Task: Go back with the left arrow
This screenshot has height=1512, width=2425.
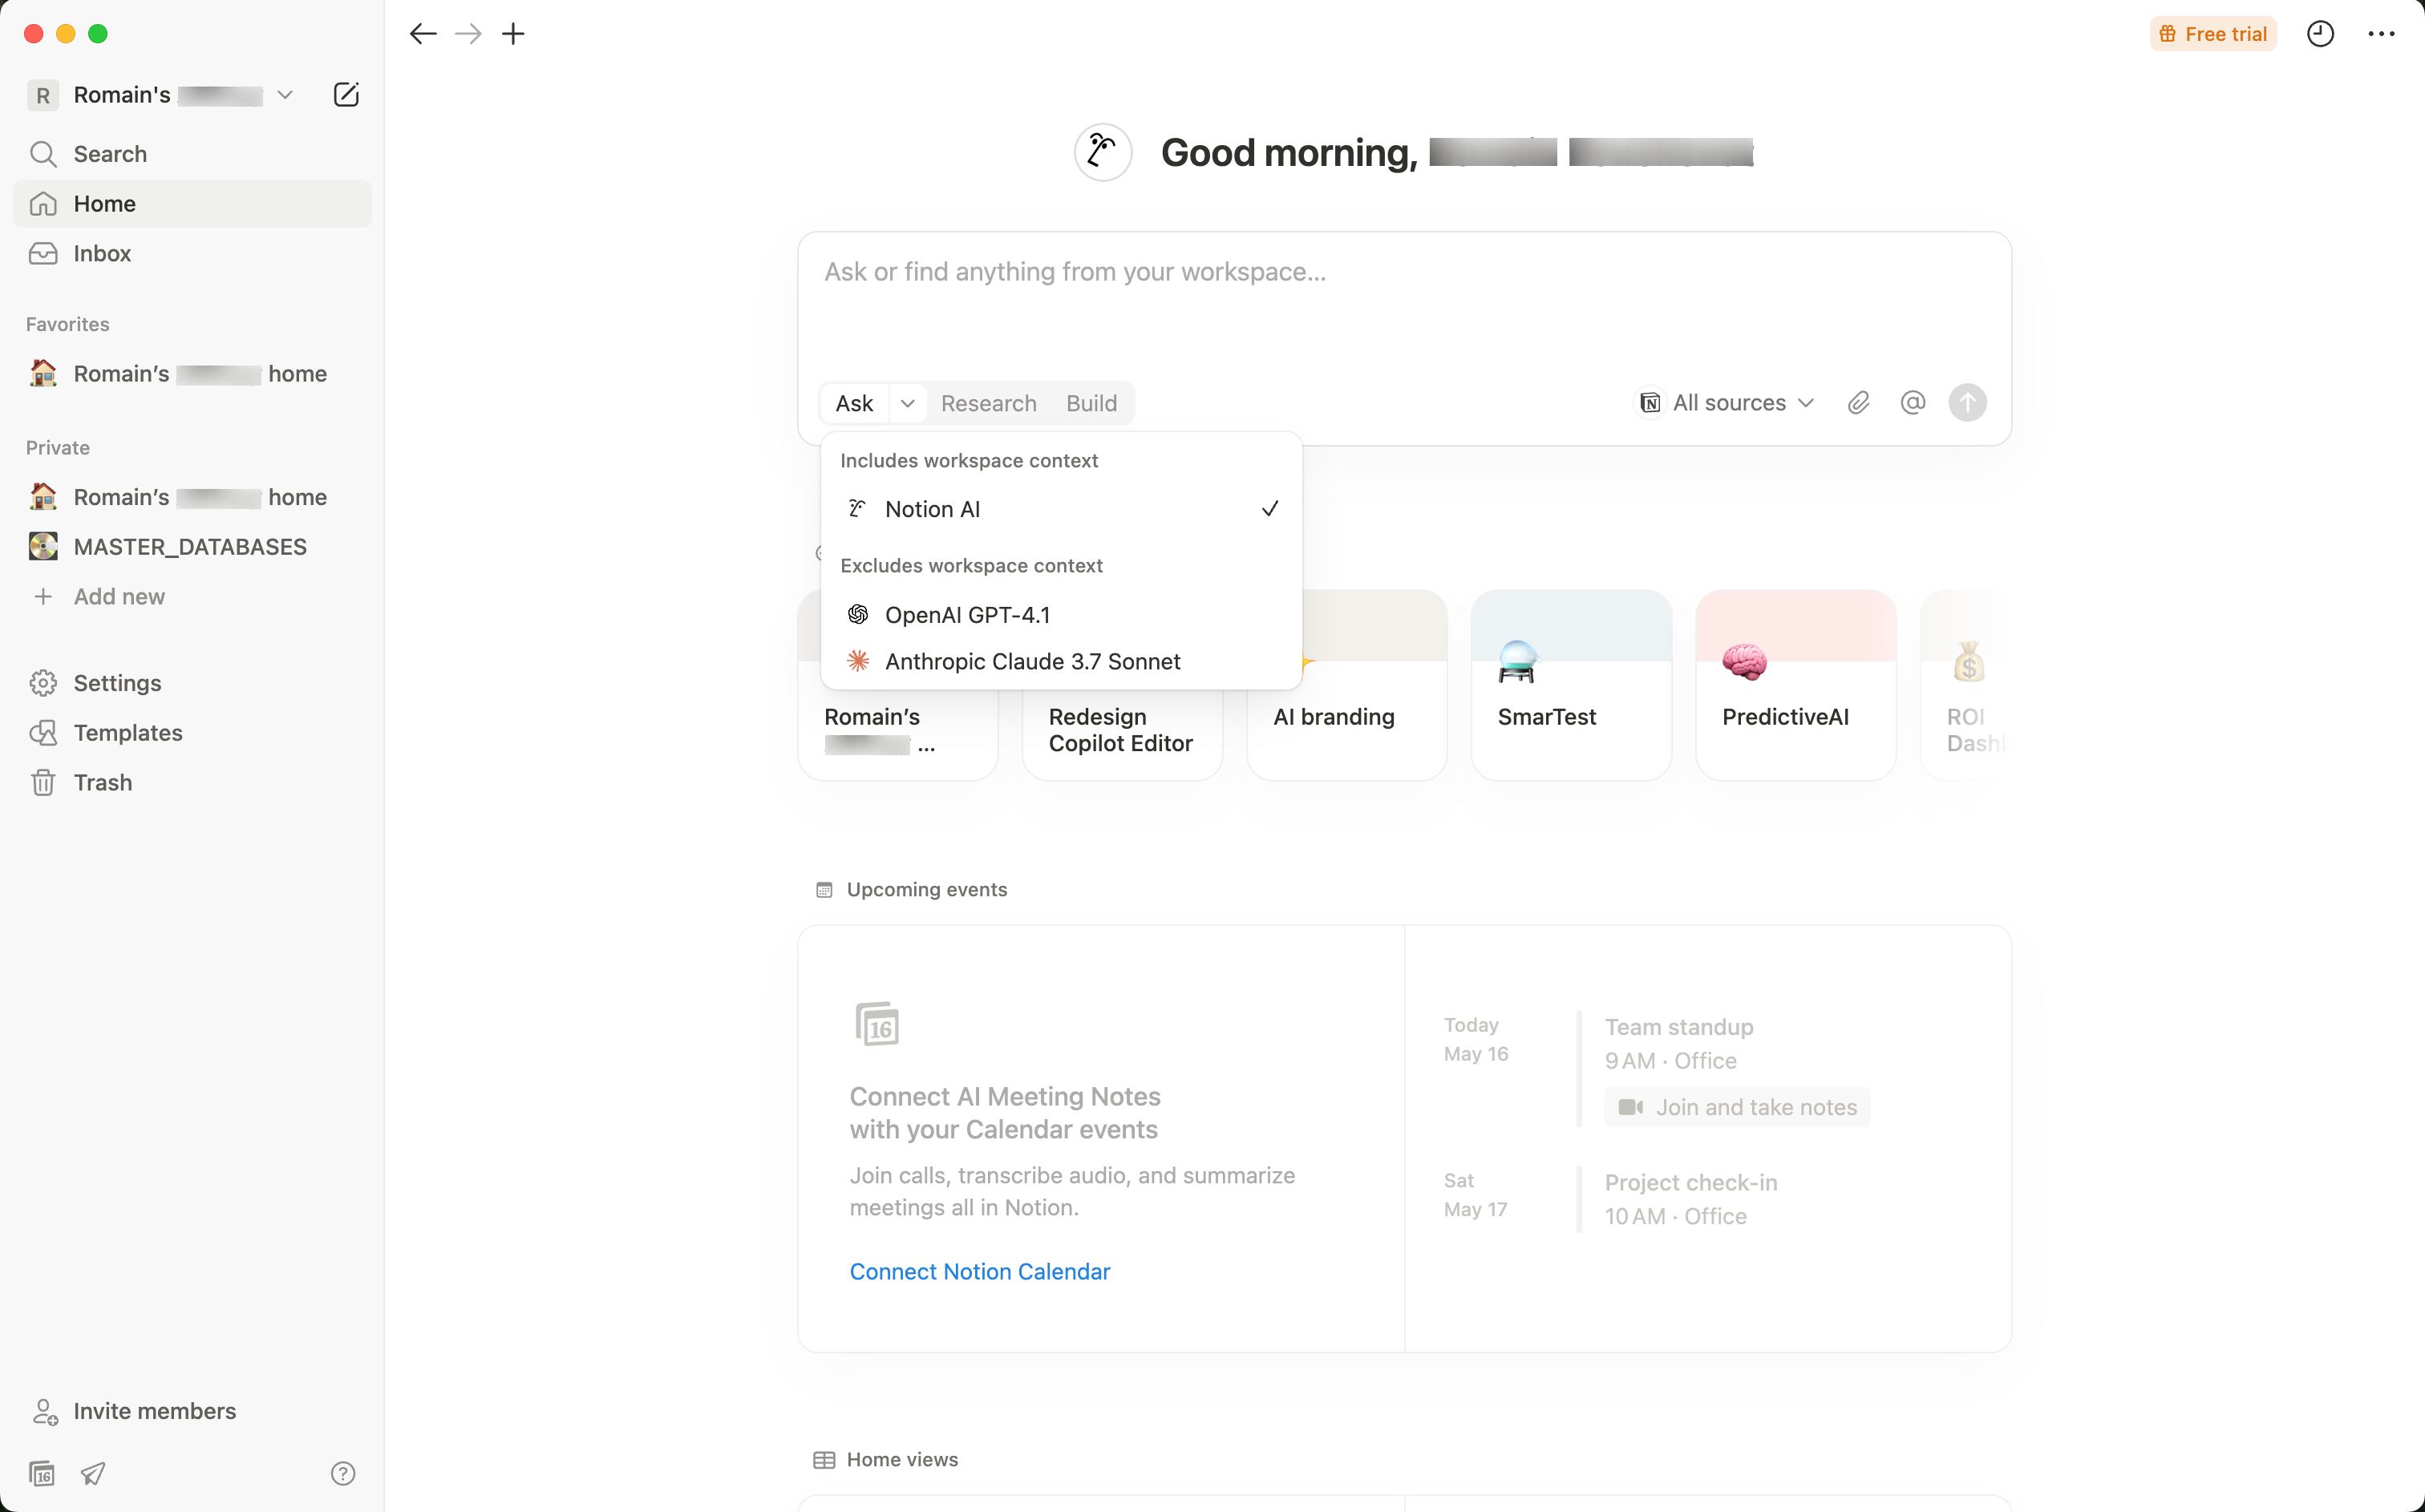Action: point(423,34)
